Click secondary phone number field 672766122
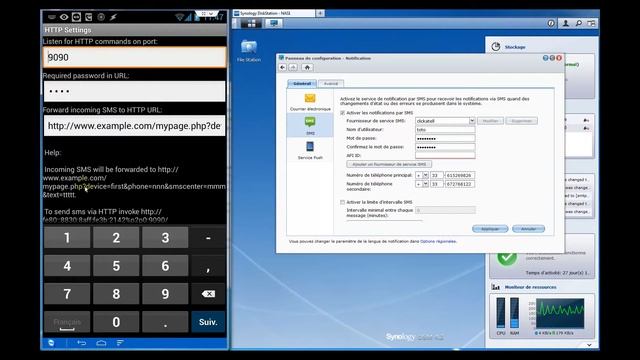The height and width of the screenshot is (360, 640). (460, 184)
